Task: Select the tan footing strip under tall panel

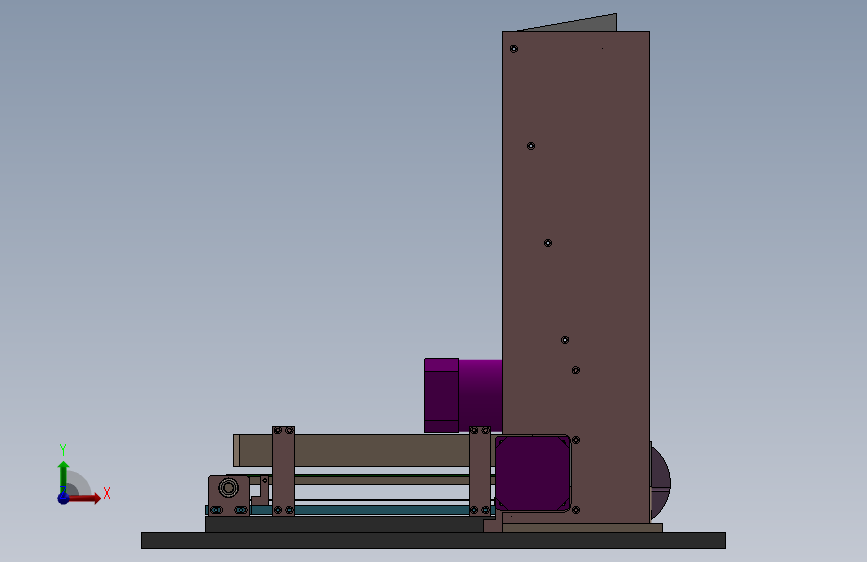Action: [x=582, y=528]
